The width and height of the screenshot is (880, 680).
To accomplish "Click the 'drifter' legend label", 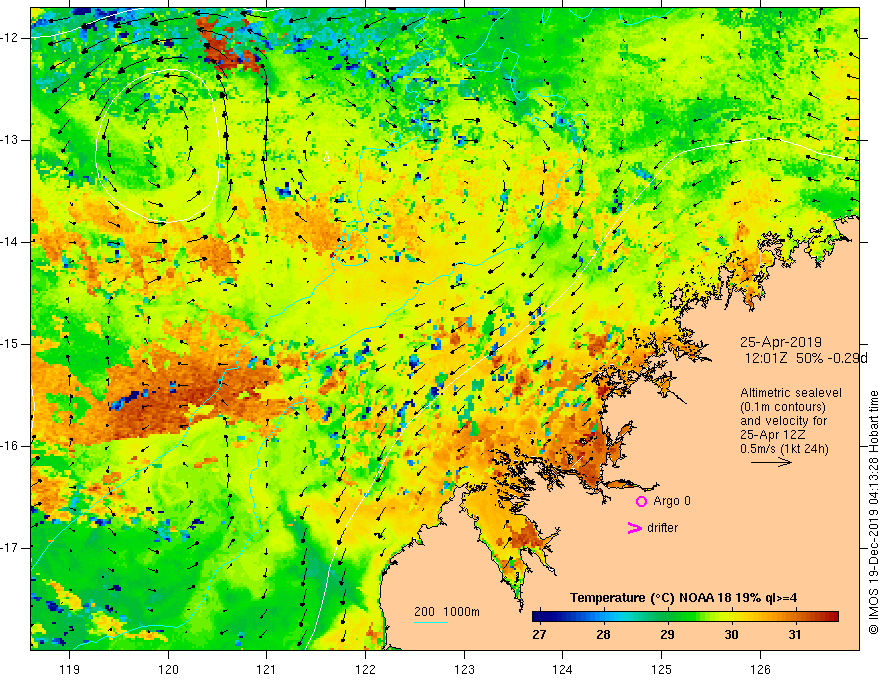I will pos(662,528).
